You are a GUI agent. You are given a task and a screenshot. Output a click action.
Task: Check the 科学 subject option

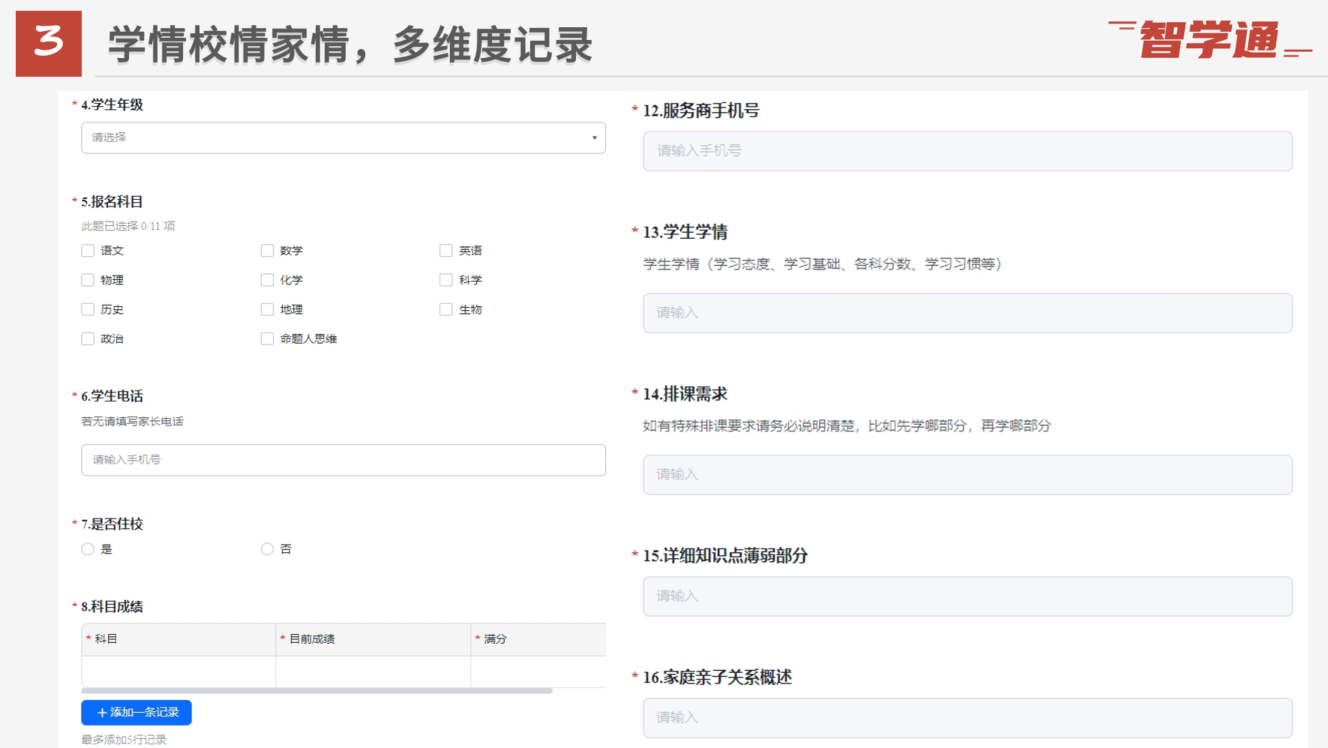coord(446,280)
